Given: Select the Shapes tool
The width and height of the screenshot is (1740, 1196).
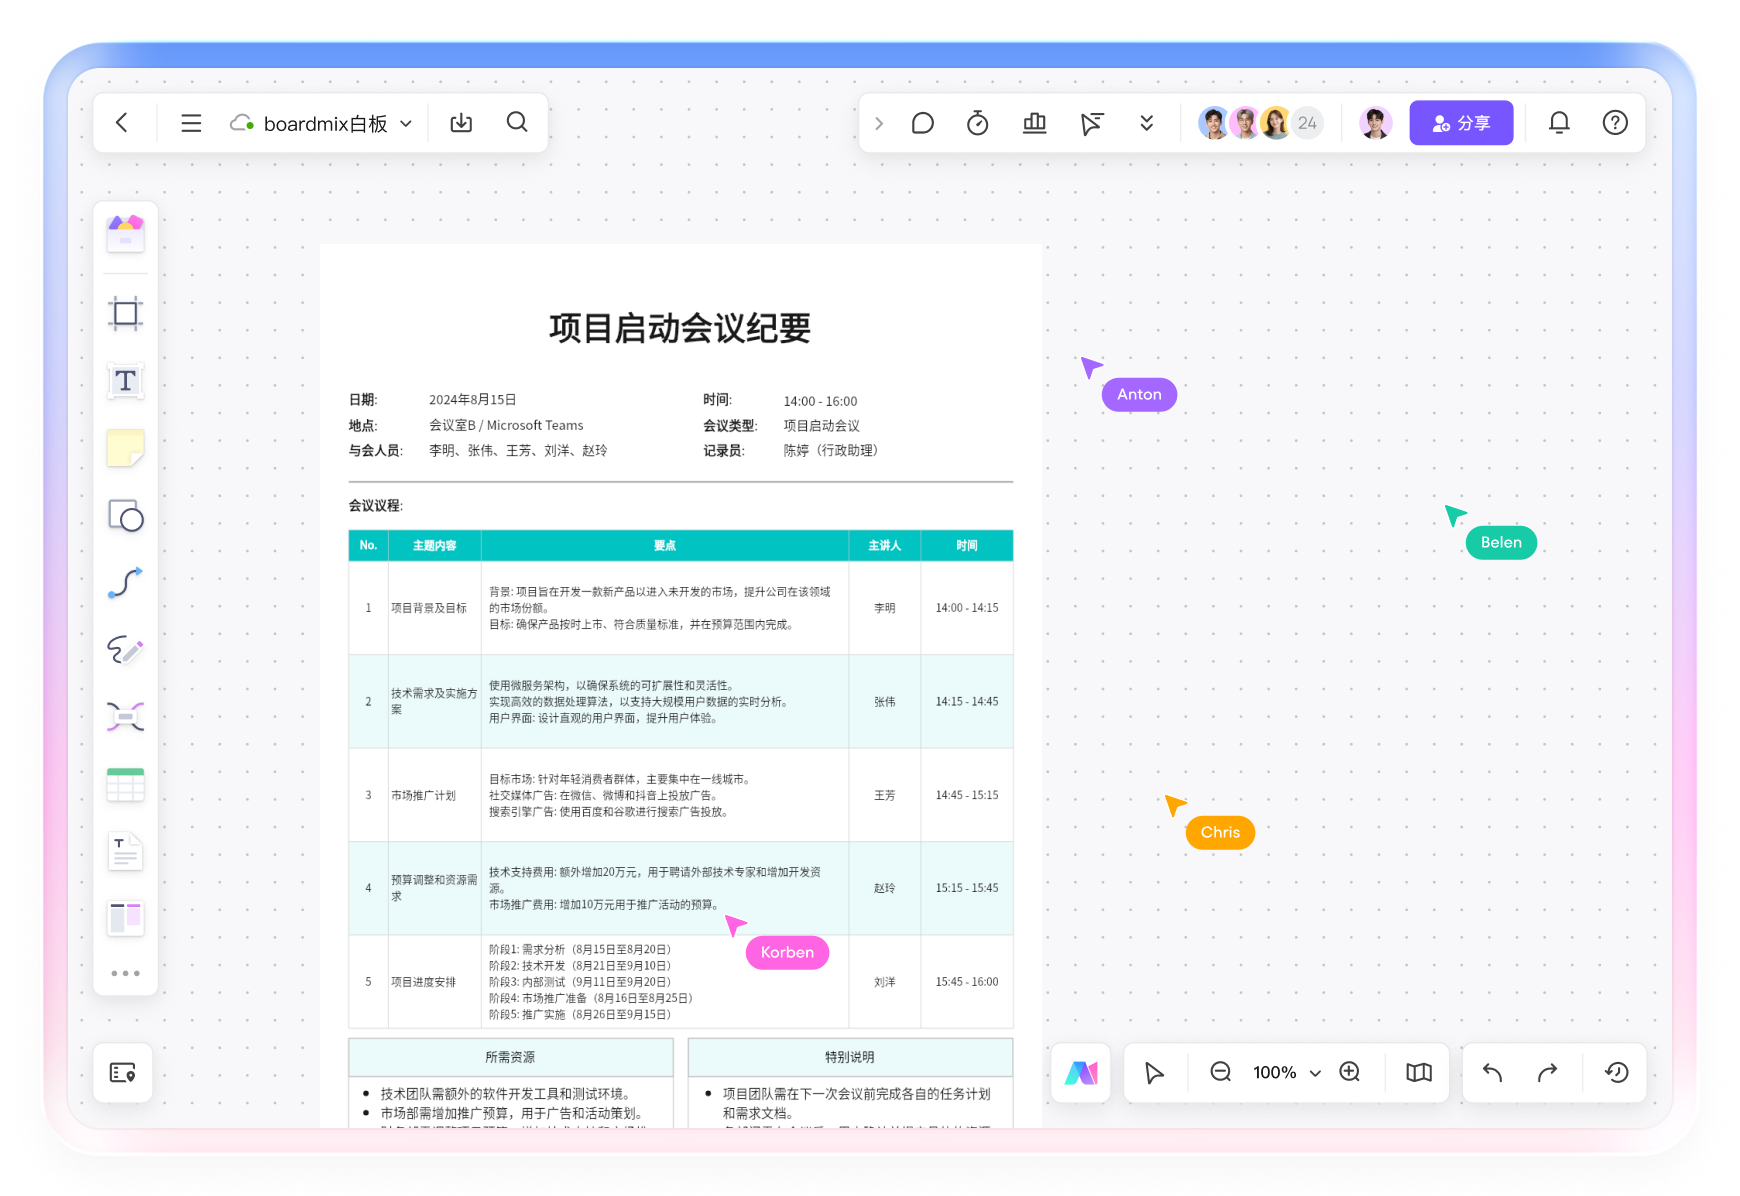Looking at the screenshot, I should (125, 516).
